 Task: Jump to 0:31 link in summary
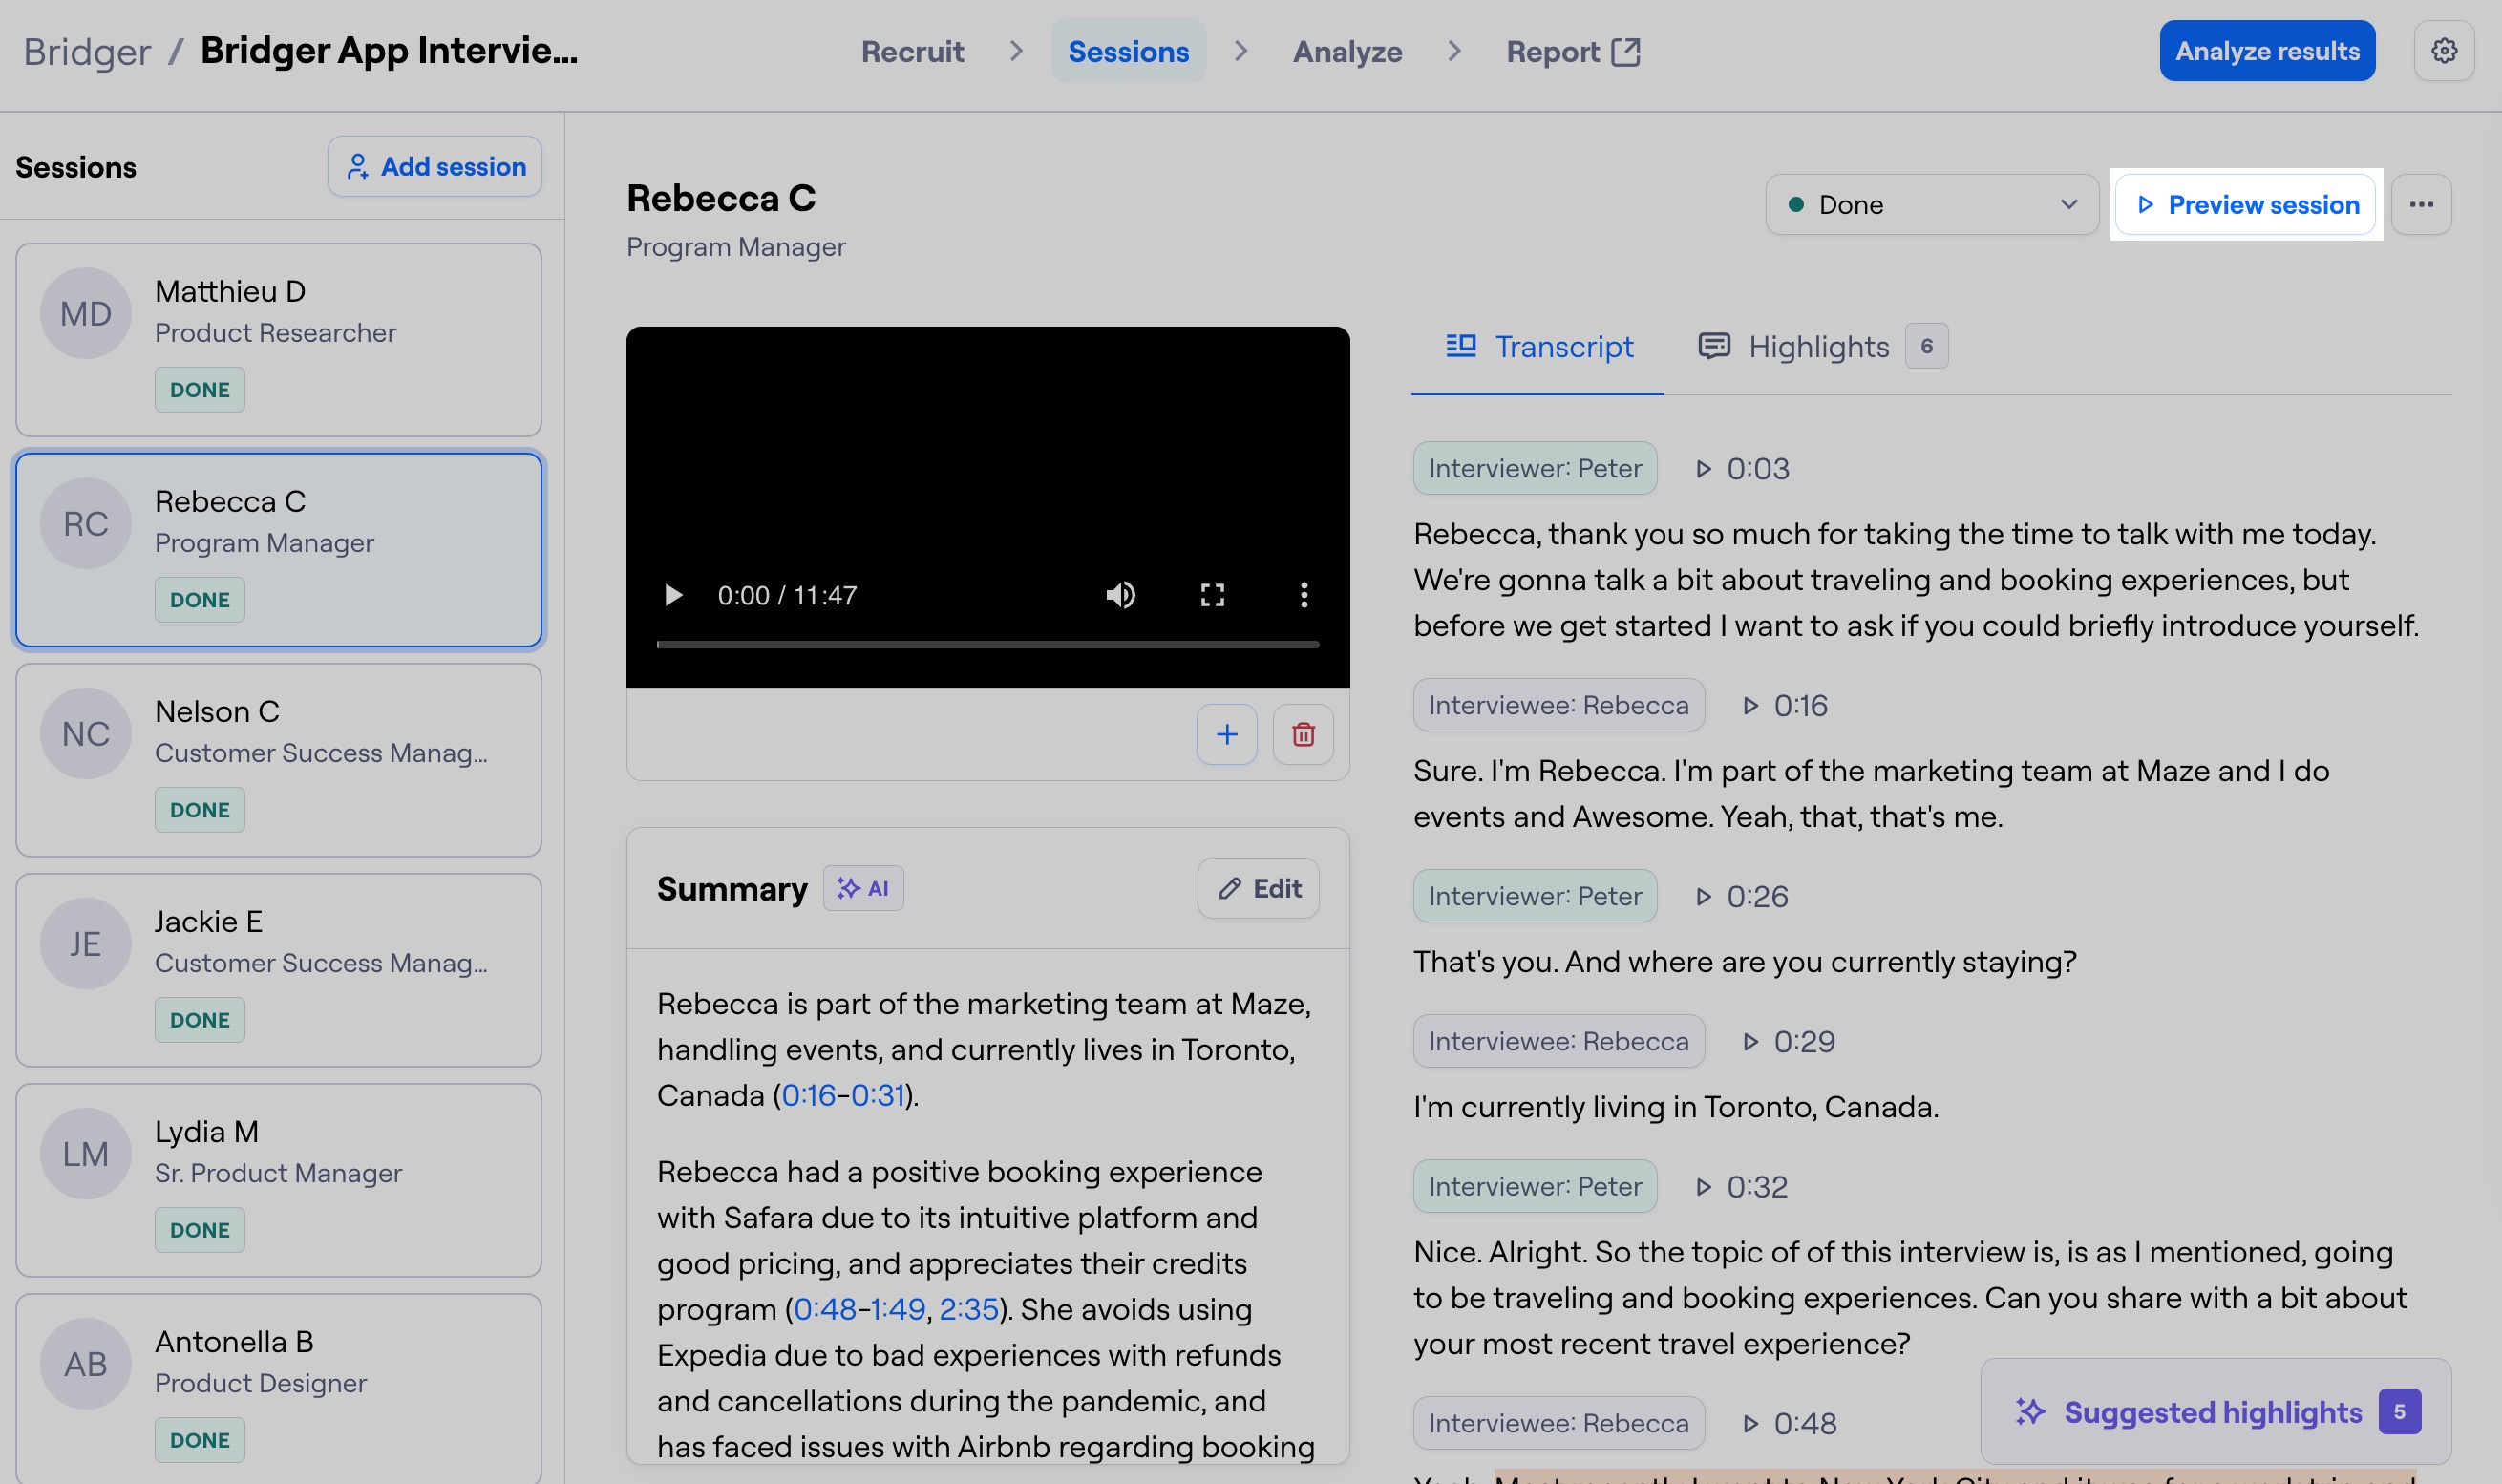[878, 1096]
